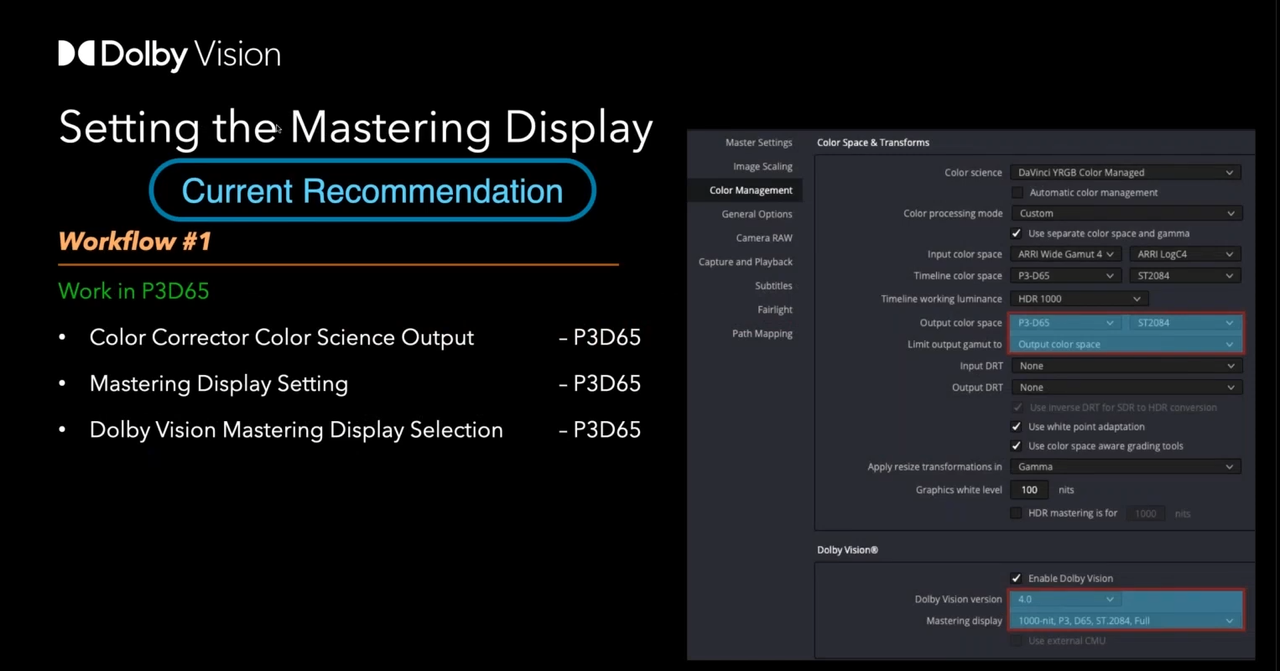Click Color Space & Transforms header
The height and width of the screenshot is (671, 1280).
[x=873, y=142]
